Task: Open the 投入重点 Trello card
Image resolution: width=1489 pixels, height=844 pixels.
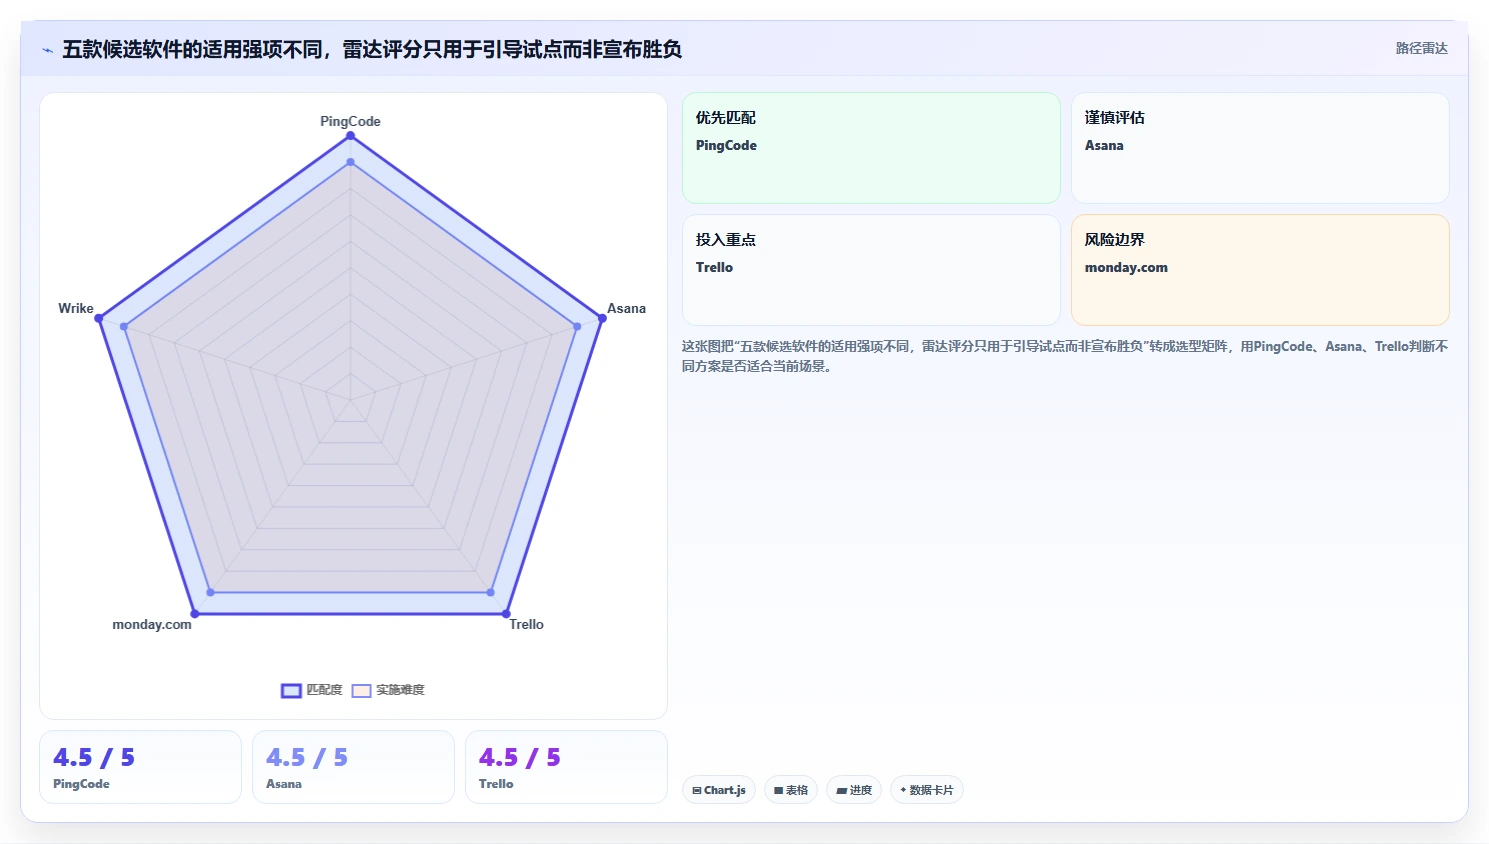Action: pos(871,270)
